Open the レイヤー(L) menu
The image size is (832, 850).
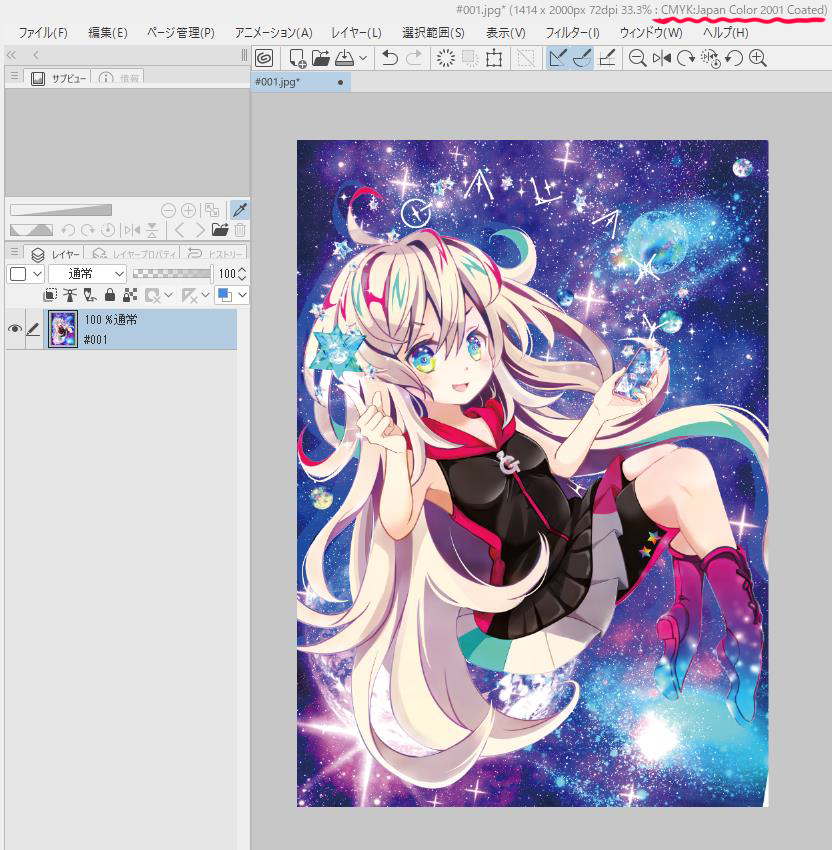pyautogui.click(x=356, y=33)
